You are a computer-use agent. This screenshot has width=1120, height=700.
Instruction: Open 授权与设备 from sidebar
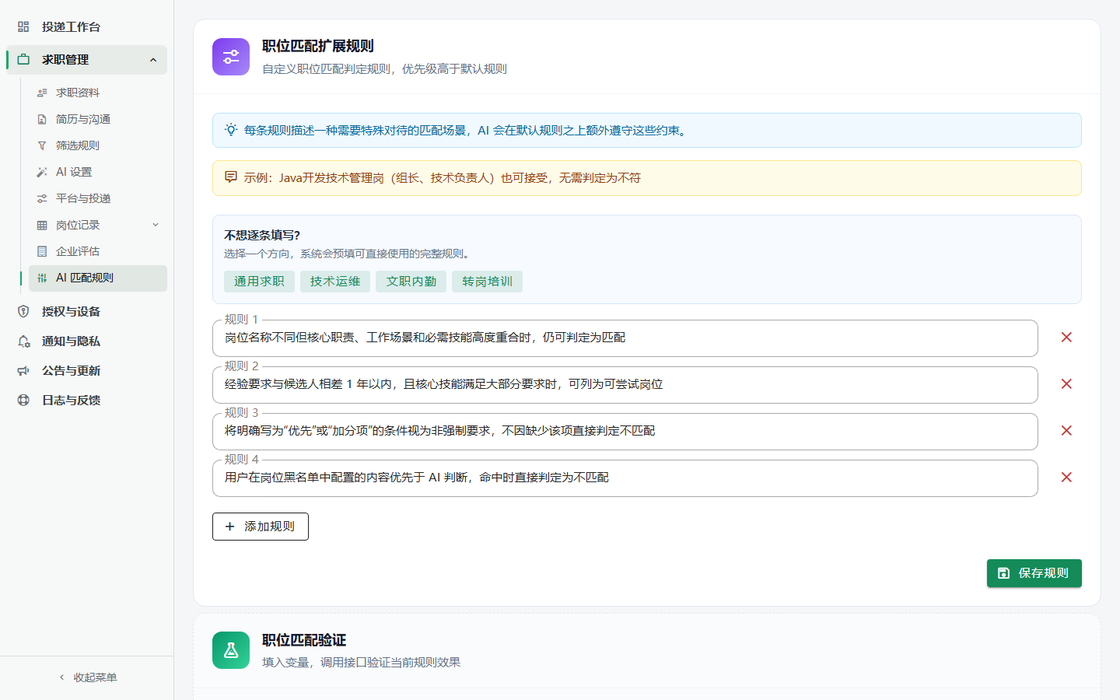point(86,311)
